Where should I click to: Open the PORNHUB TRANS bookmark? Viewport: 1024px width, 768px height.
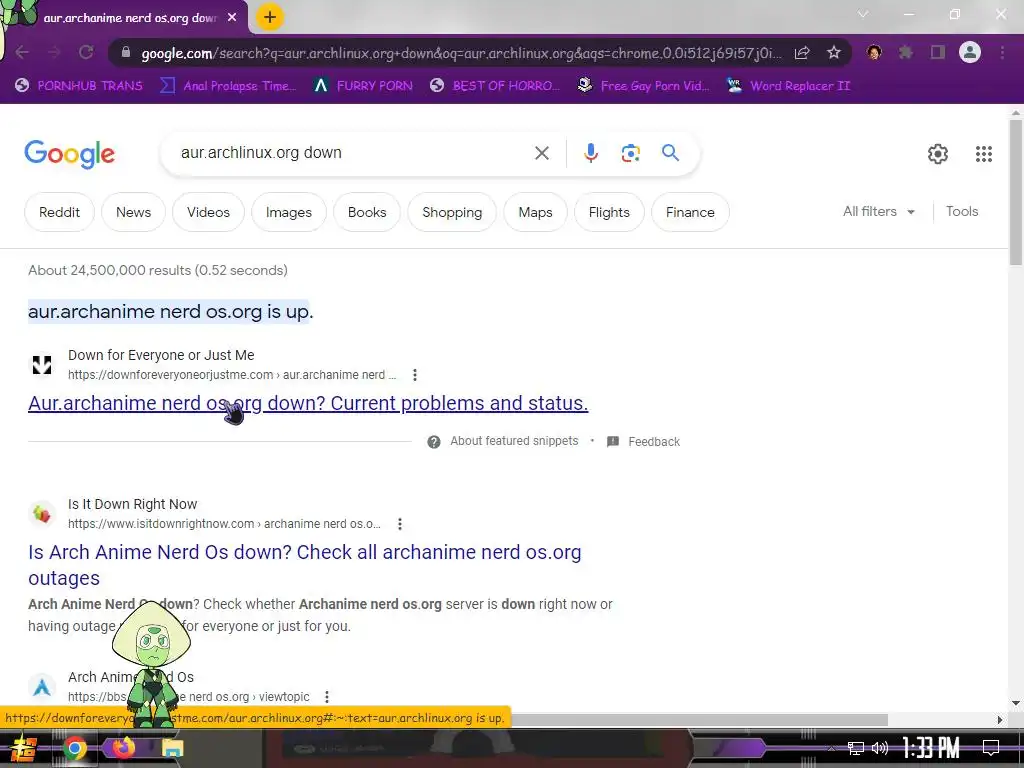click(x=79, y=86)
